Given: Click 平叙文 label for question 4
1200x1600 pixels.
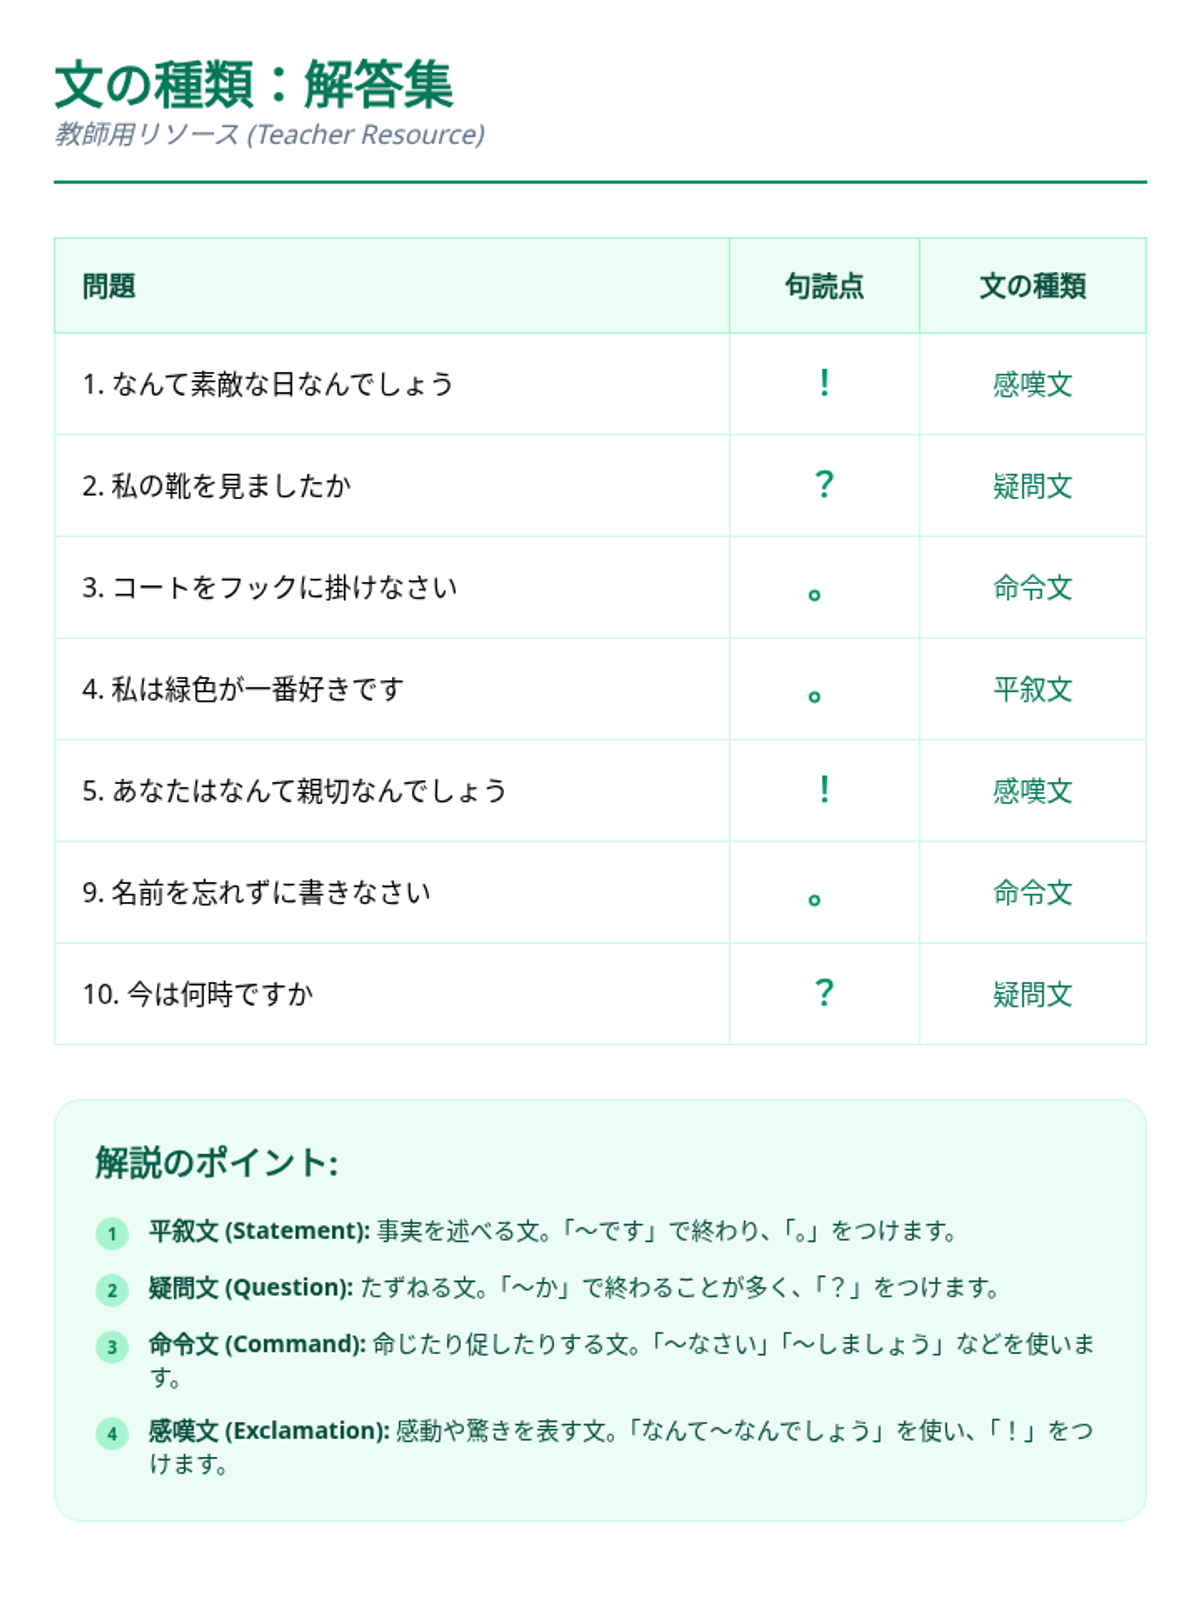Looking at the screenshot, I should 1032,689.
